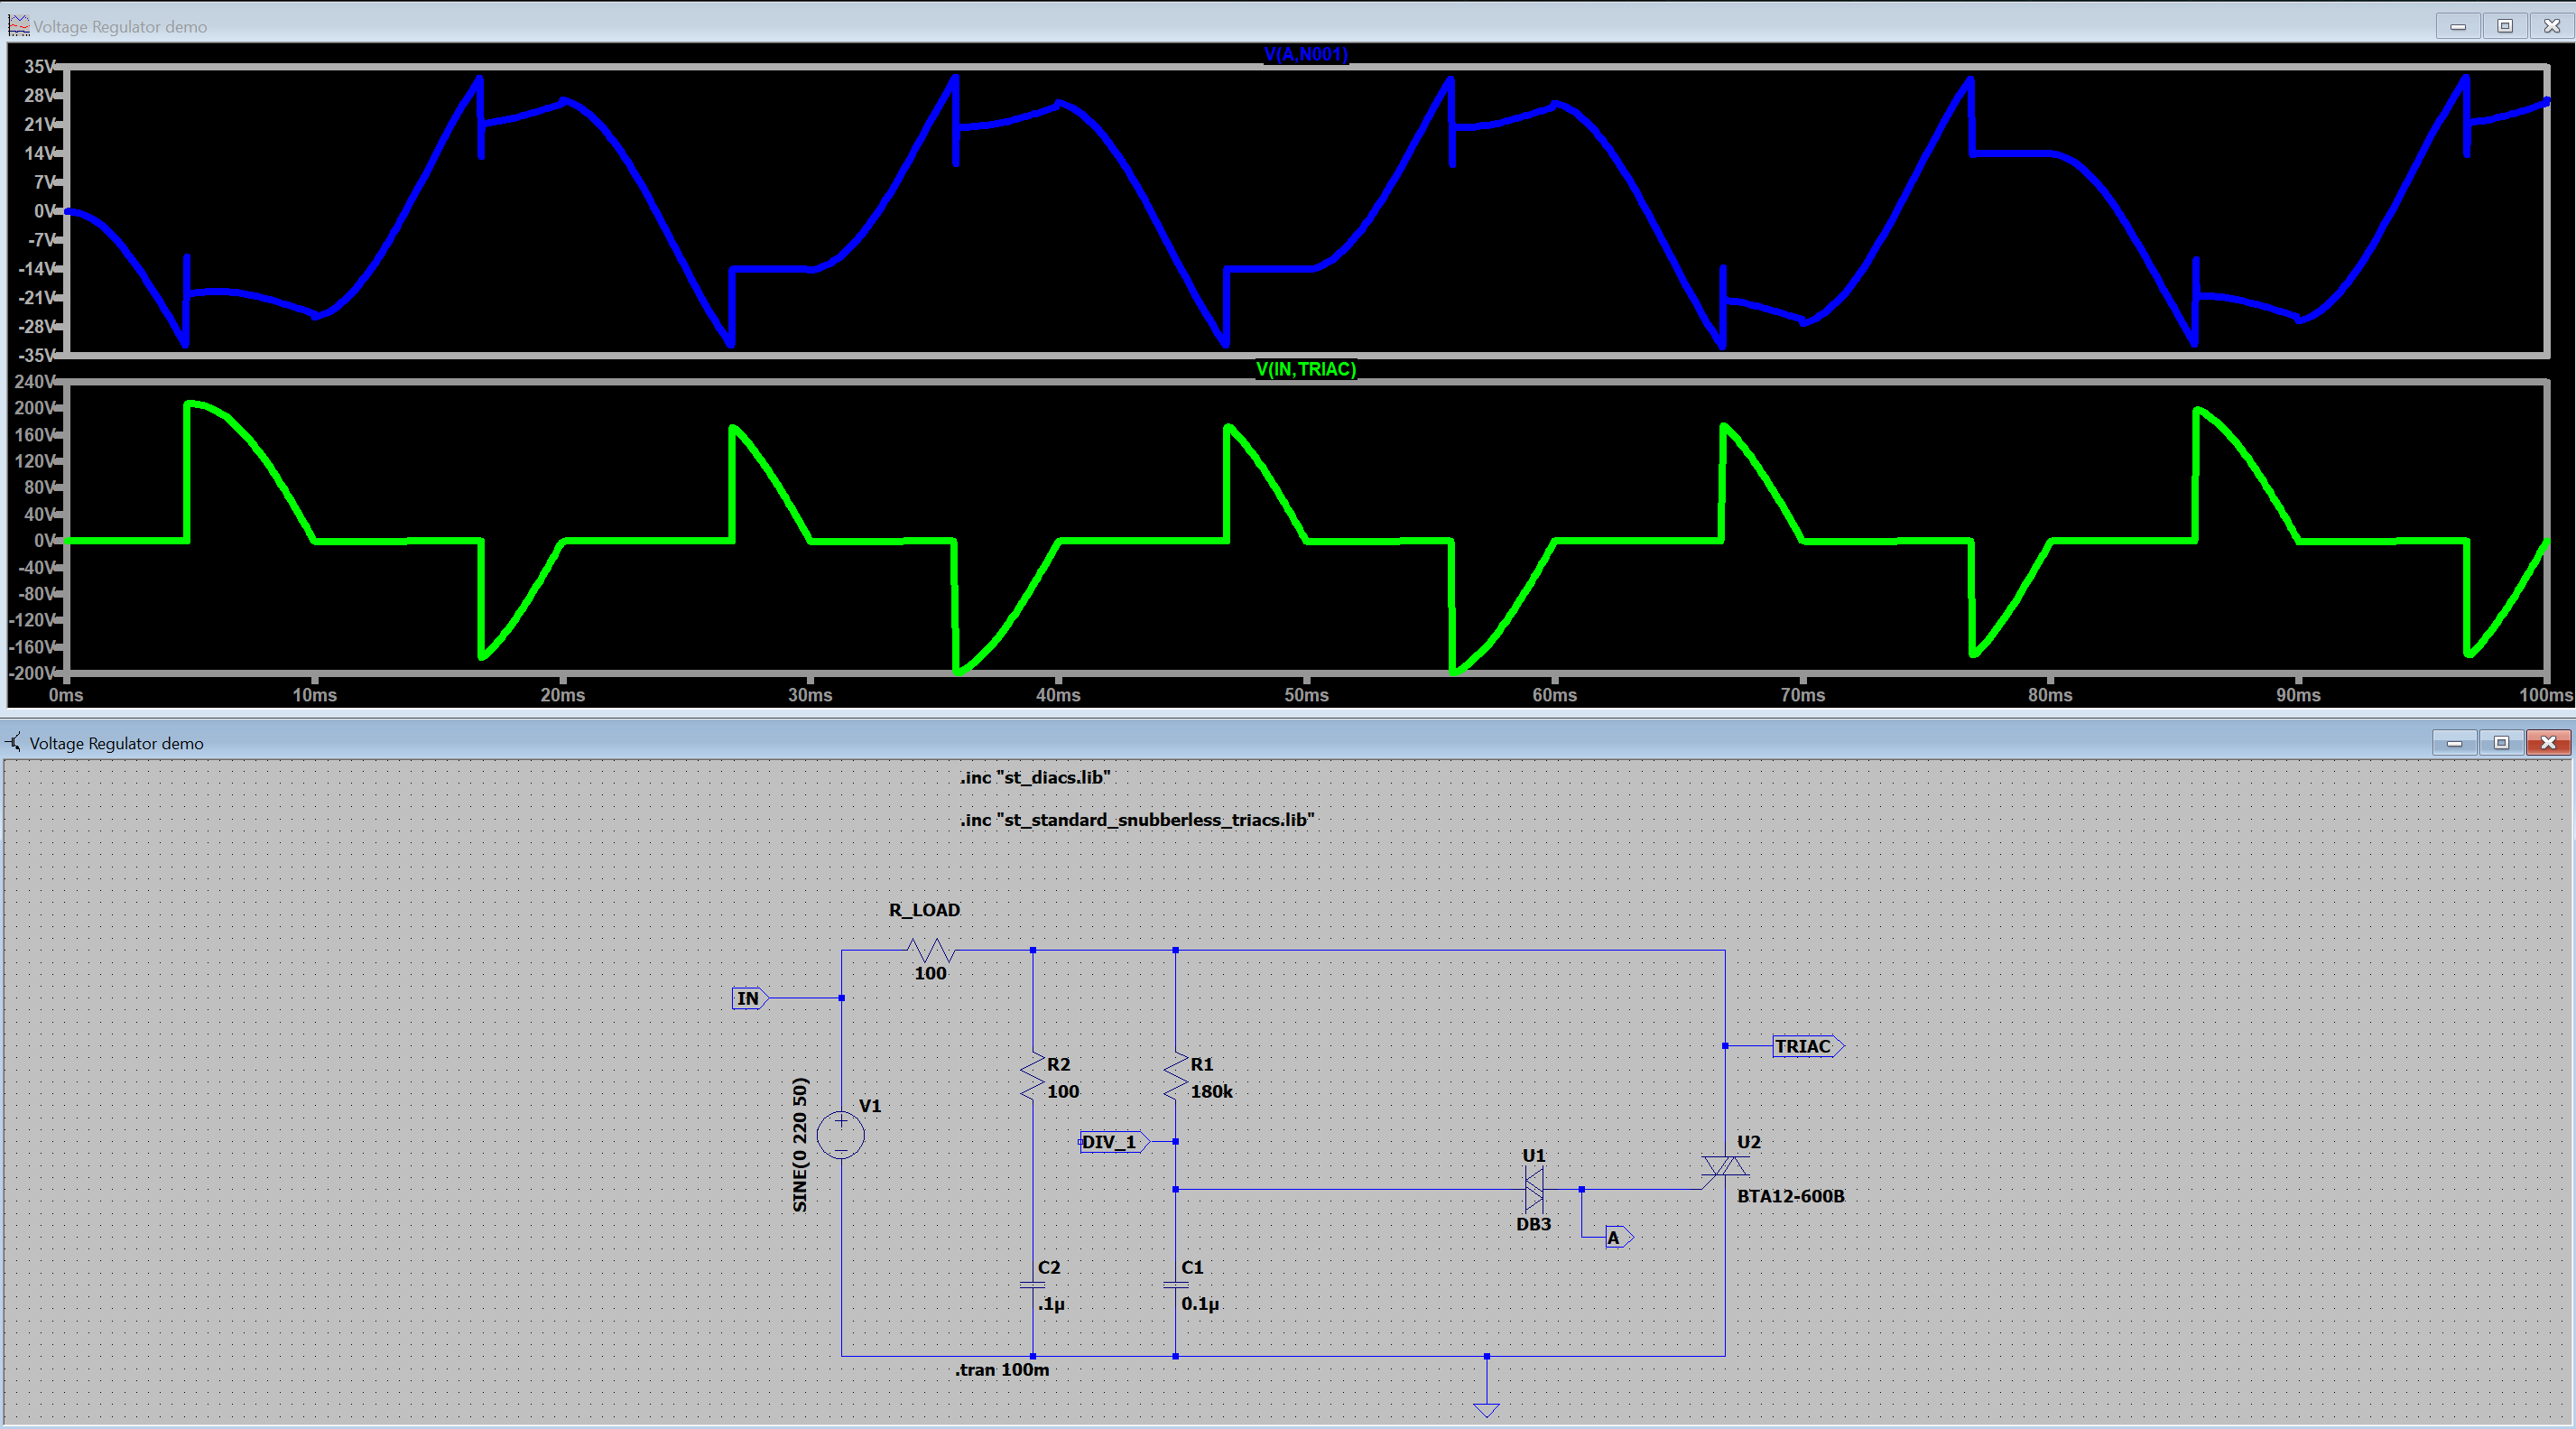Select the U1 DB3 diac symbol
The image size is (2576, 1429).
point(1533,1189)
